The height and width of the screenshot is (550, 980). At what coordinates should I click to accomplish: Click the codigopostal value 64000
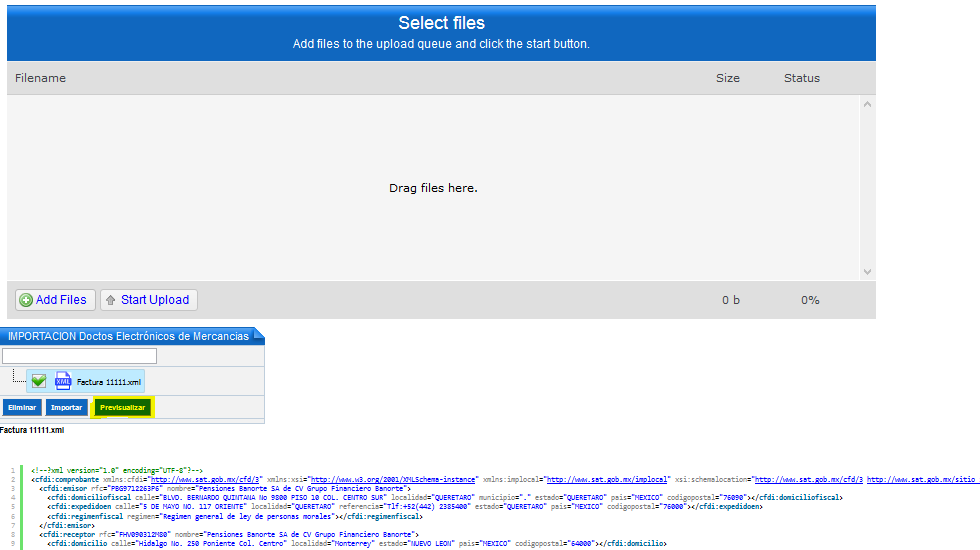pos(581,544)
